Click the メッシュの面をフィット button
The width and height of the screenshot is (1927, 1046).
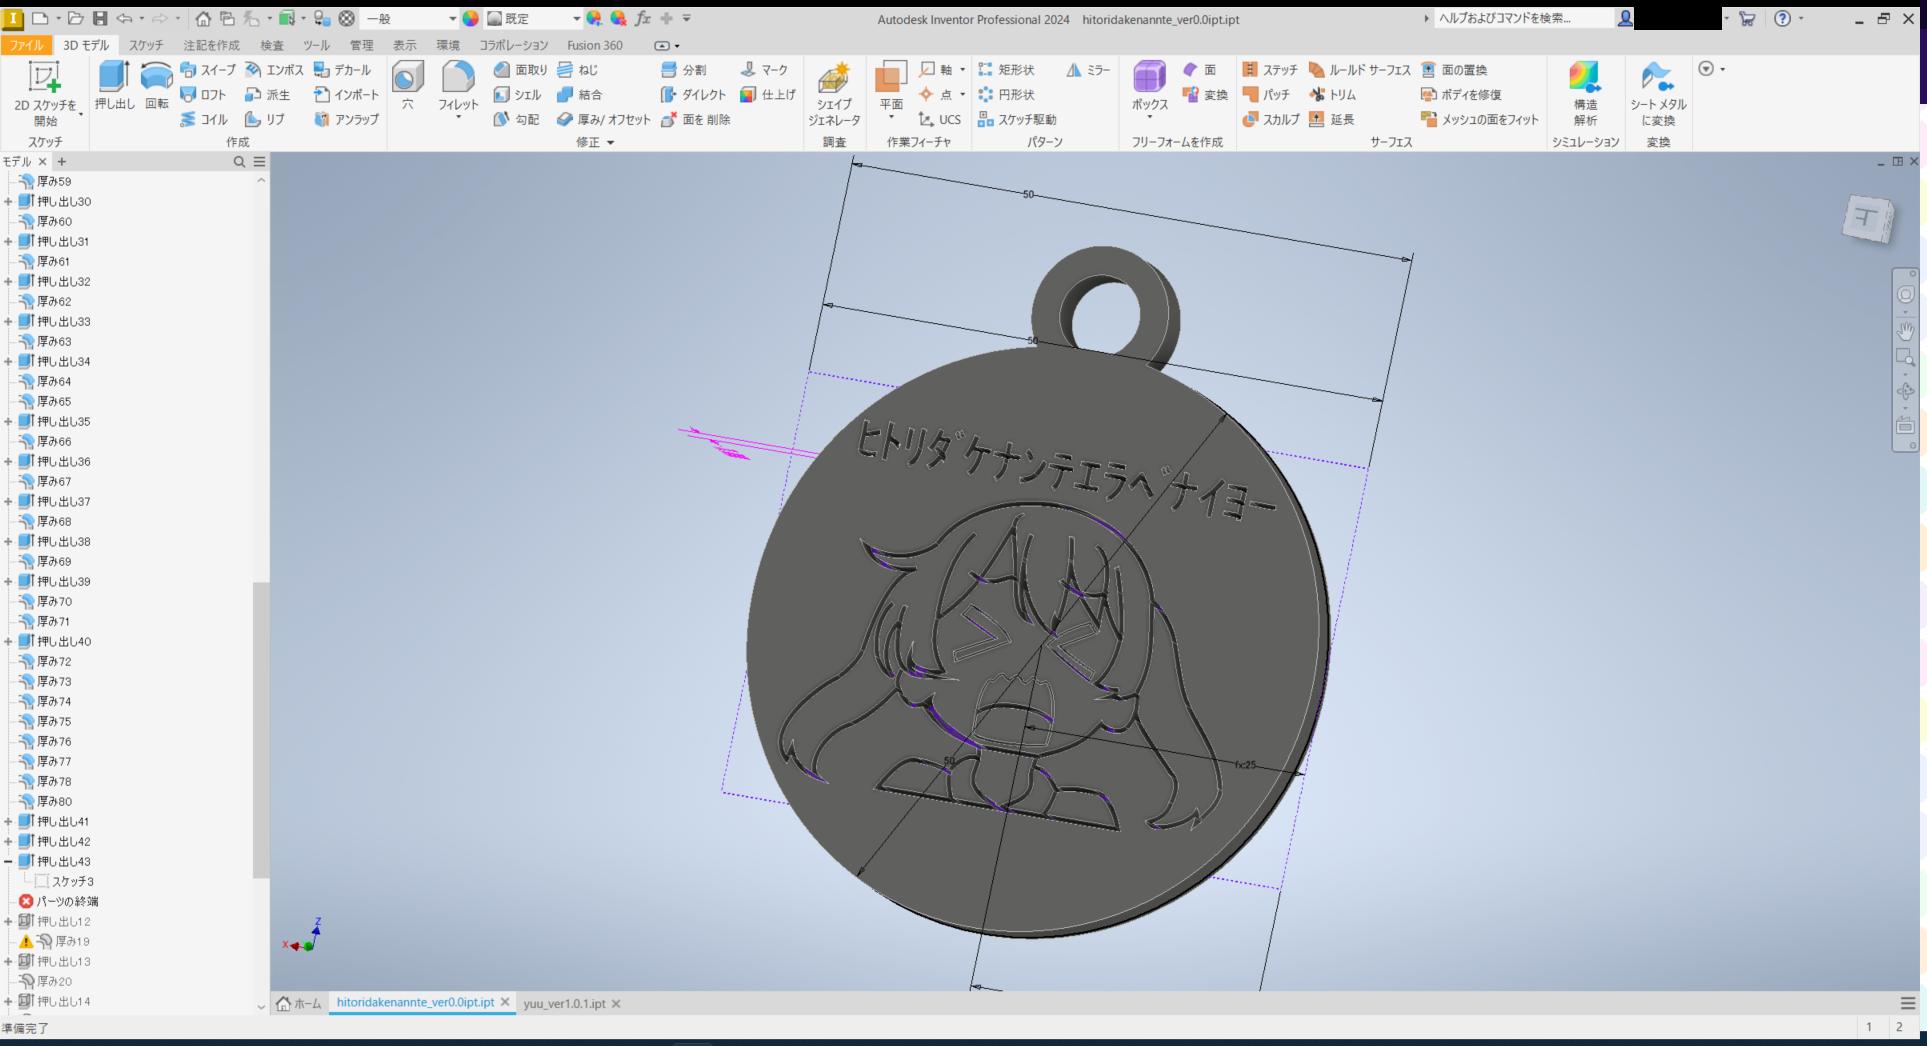pos(1480,119)
